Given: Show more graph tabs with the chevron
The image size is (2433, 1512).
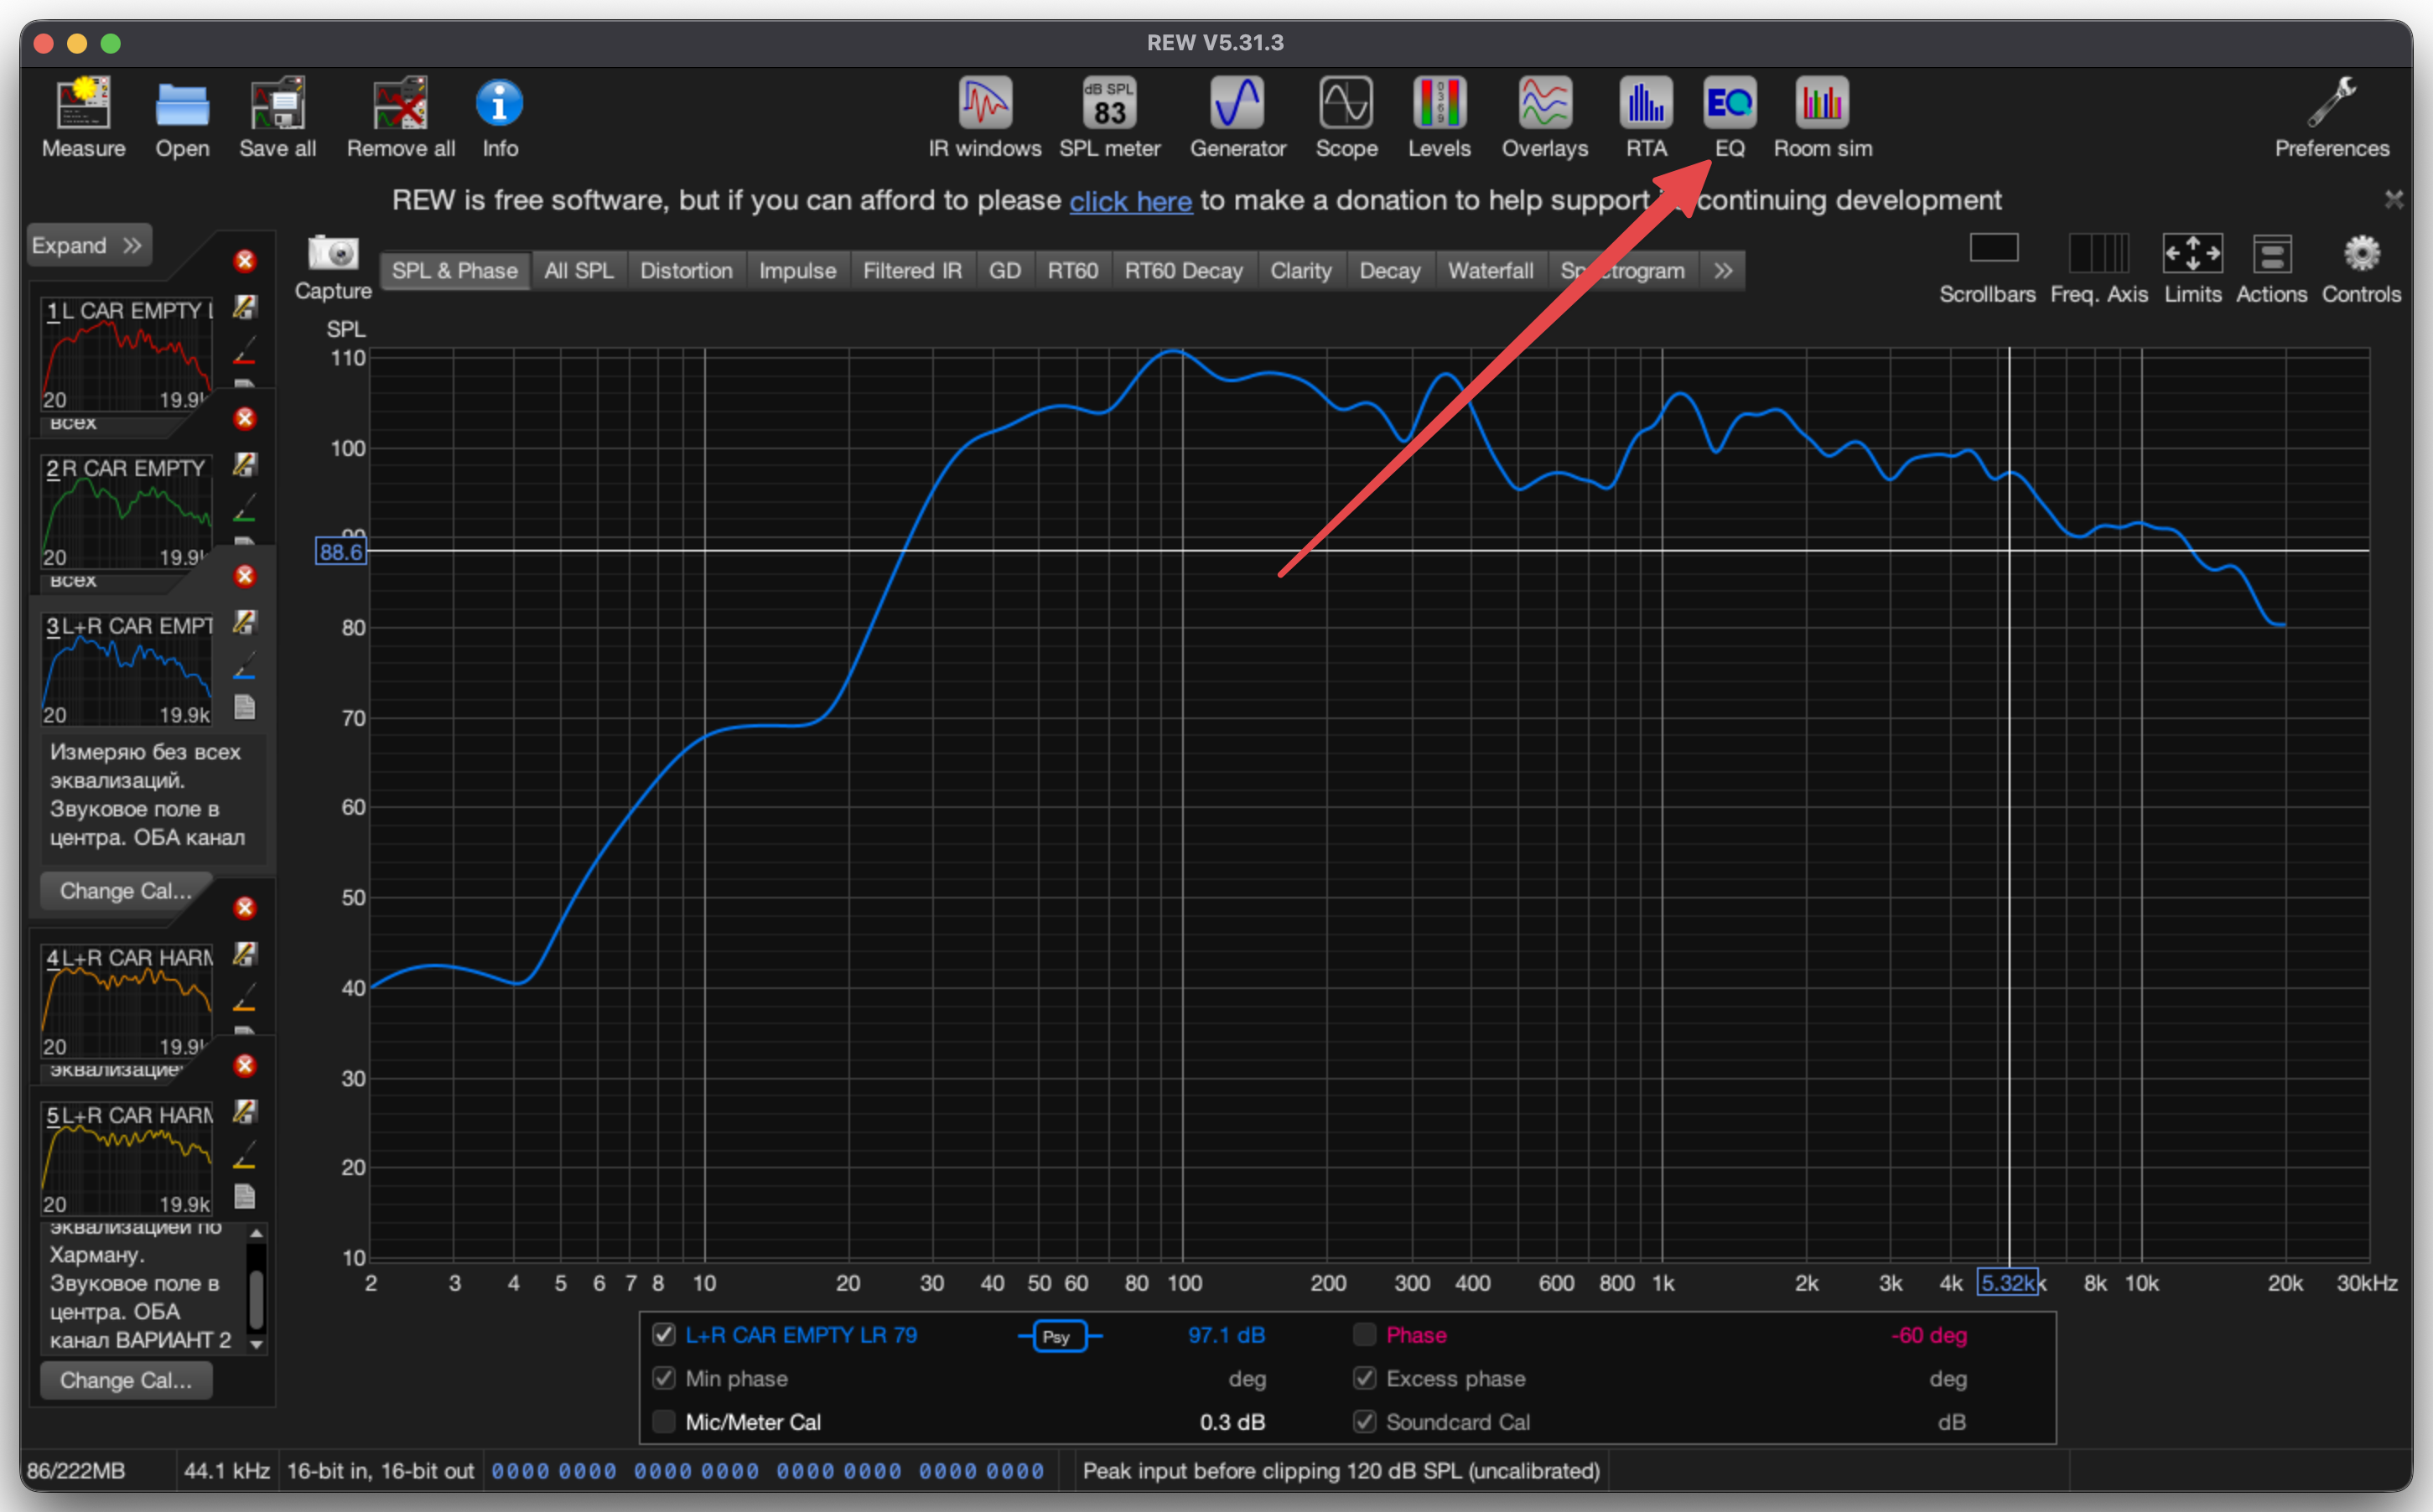Looking at the screenshot, I should pyautogui.click(x=1723, y=271).
